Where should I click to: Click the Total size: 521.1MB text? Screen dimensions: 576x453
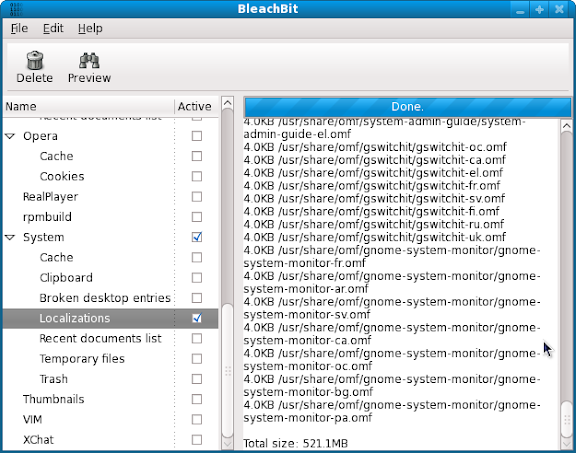(x=295, y=443)
